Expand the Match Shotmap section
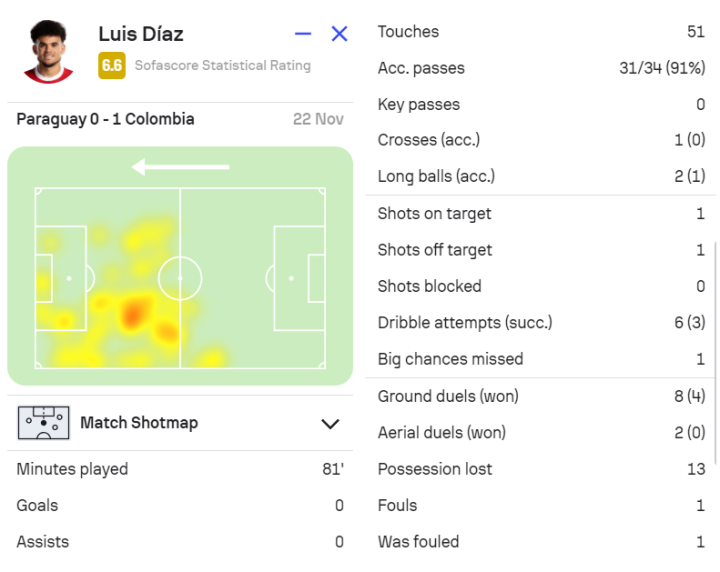Image resolution: width=720 pixels, height=572 pixels. (x=330, y=424)
